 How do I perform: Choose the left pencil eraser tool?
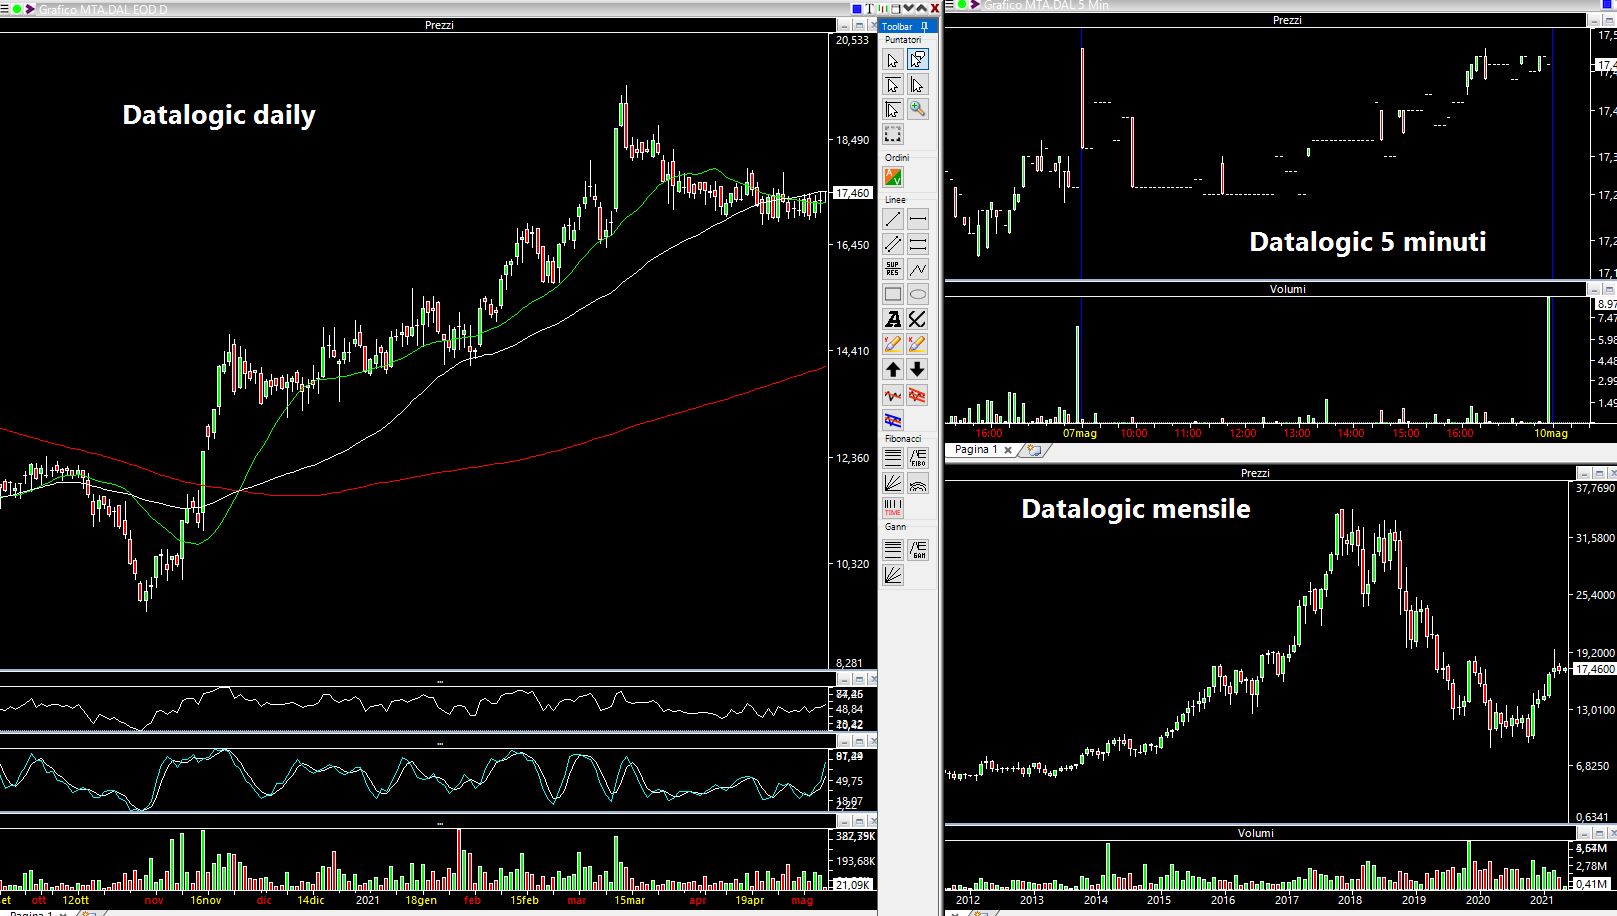pyautogui.click(x=893, y=344)
